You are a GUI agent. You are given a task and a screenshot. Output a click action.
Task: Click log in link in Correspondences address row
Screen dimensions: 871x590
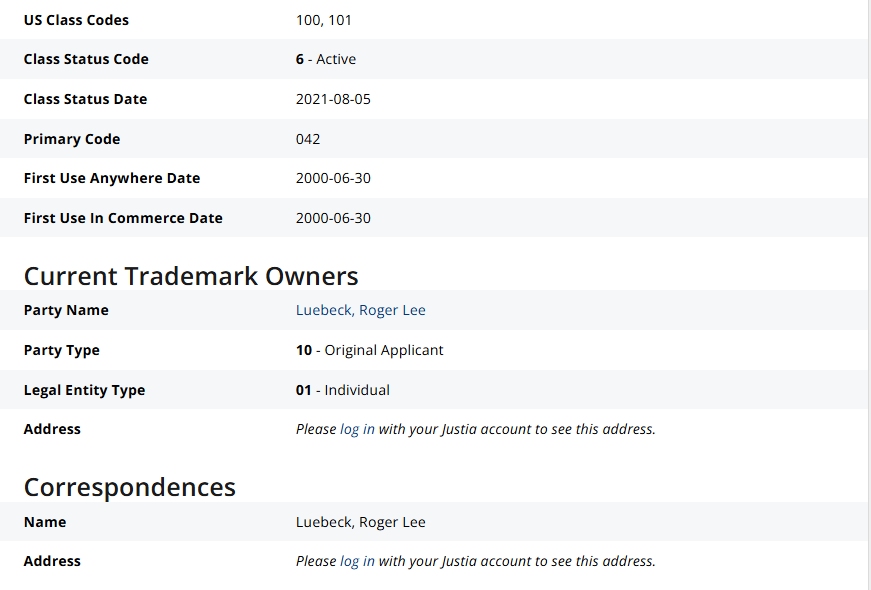coord(357,561)
